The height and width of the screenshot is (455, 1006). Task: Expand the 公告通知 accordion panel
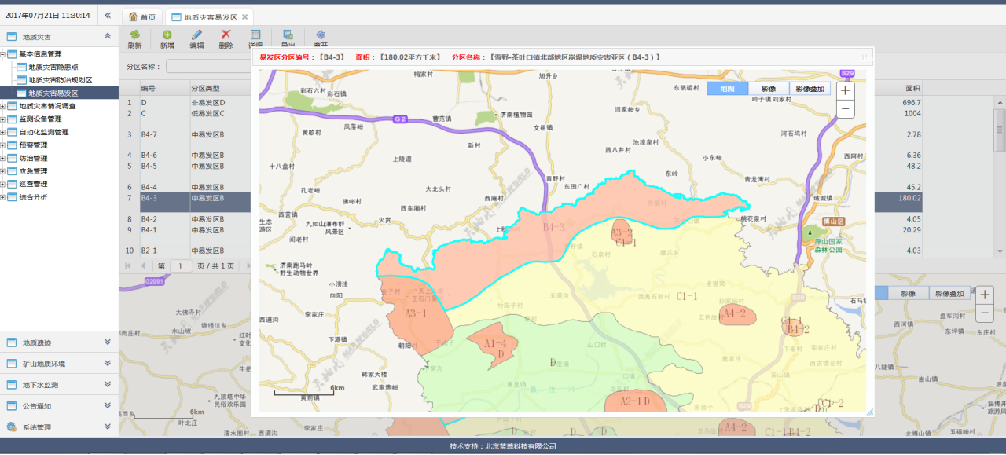[x=108, y=406]
